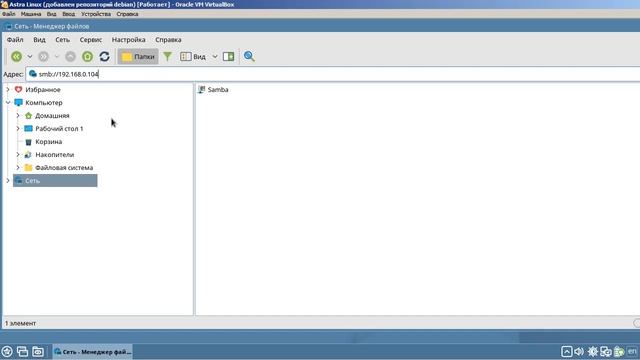Select Накопители in the tree
This screenshot has width=640, height=360.
click(55, 155)
